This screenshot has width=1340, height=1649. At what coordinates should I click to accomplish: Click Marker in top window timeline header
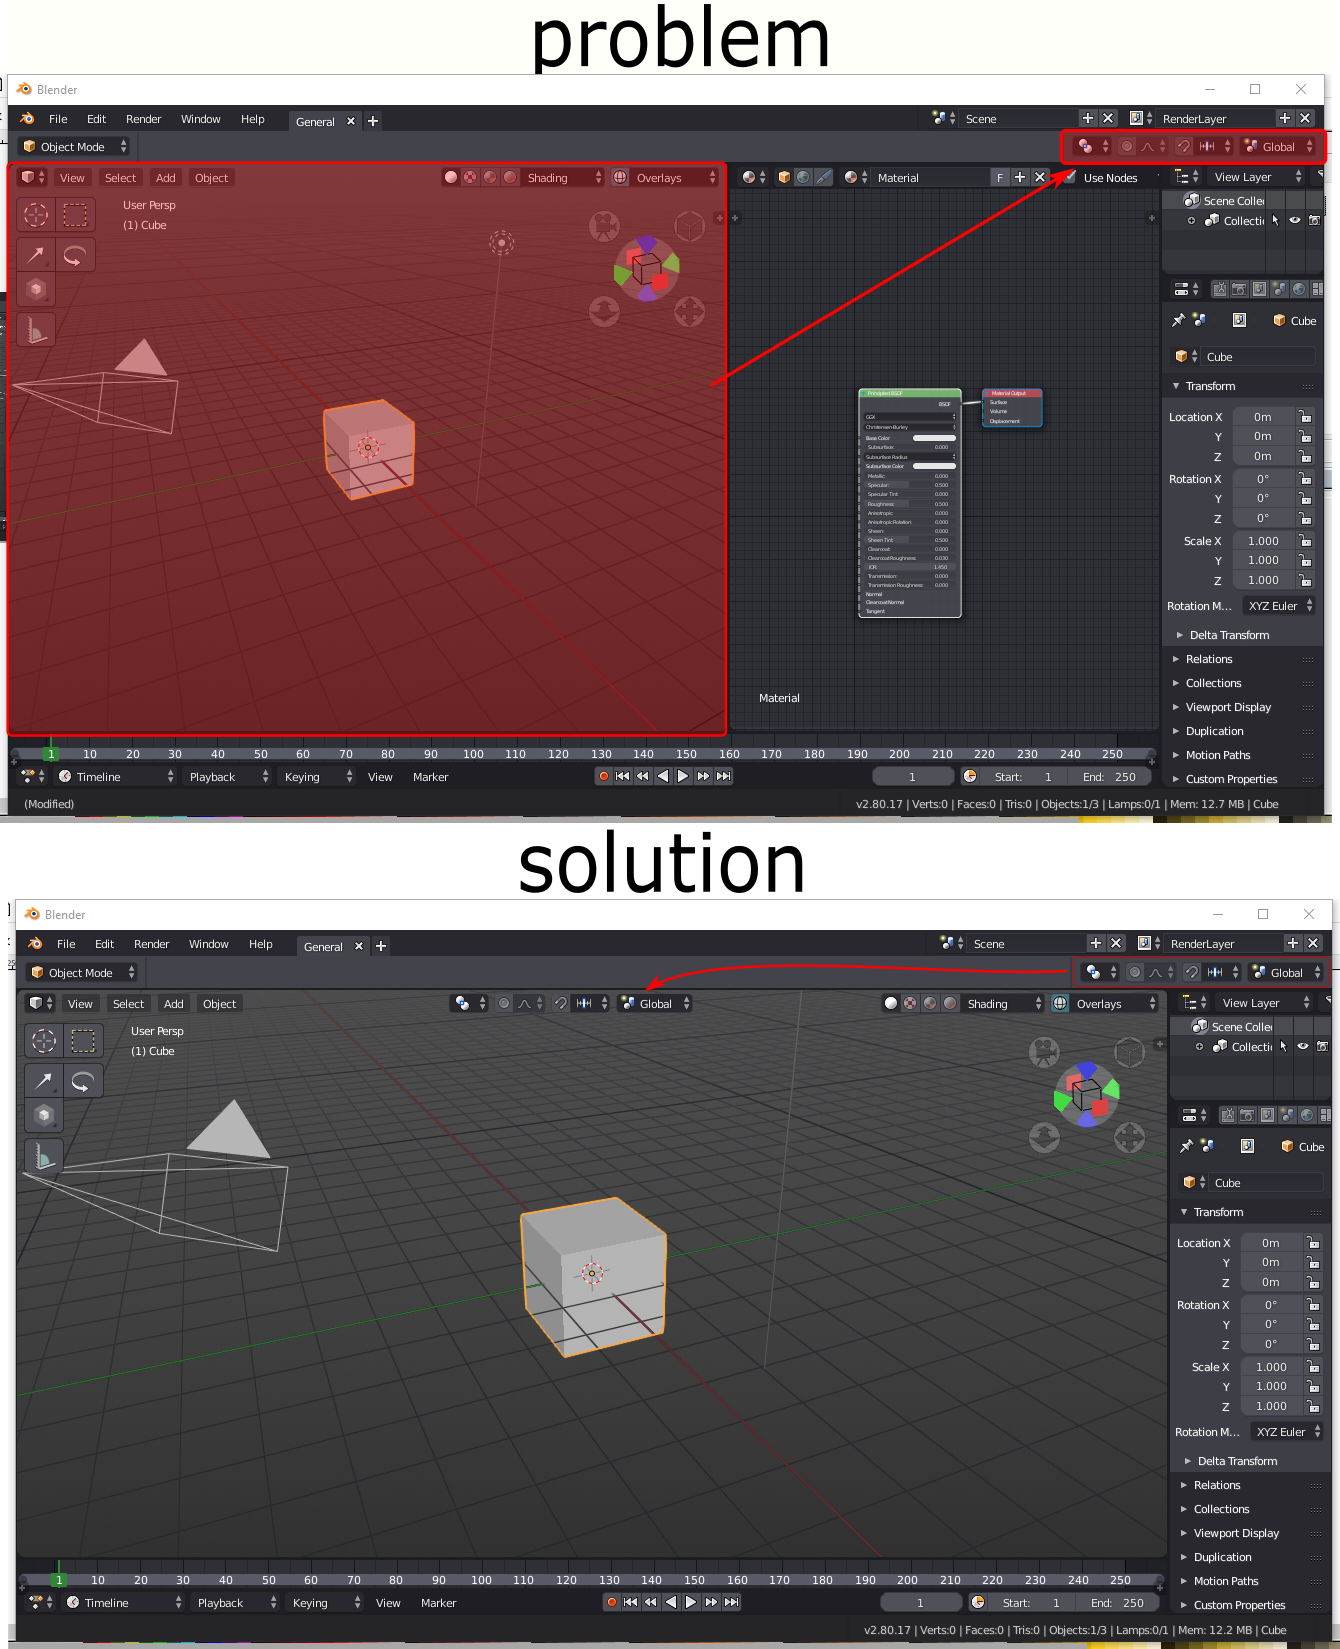tap(430, 777)
